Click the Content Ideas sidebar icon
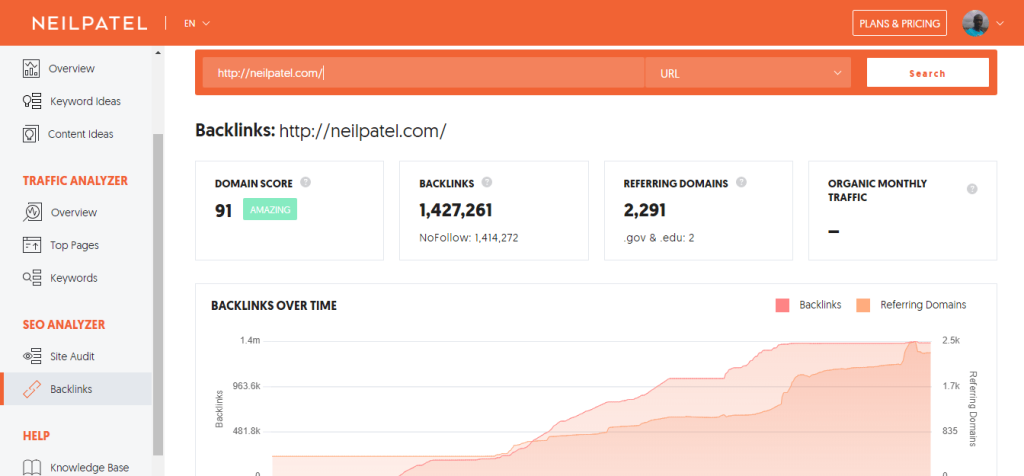The width and height of the screenshot is (1024, 476). (32, 134)
